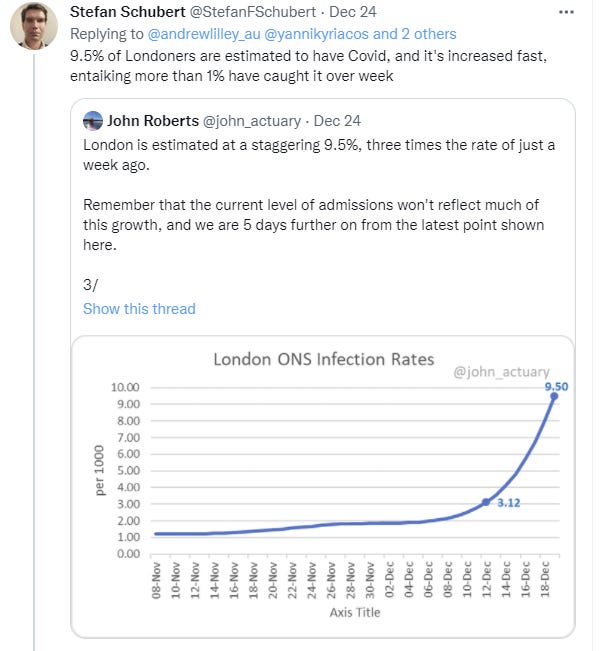
Task: Click "Show this thread"
Action: click(x=139, y=308)
